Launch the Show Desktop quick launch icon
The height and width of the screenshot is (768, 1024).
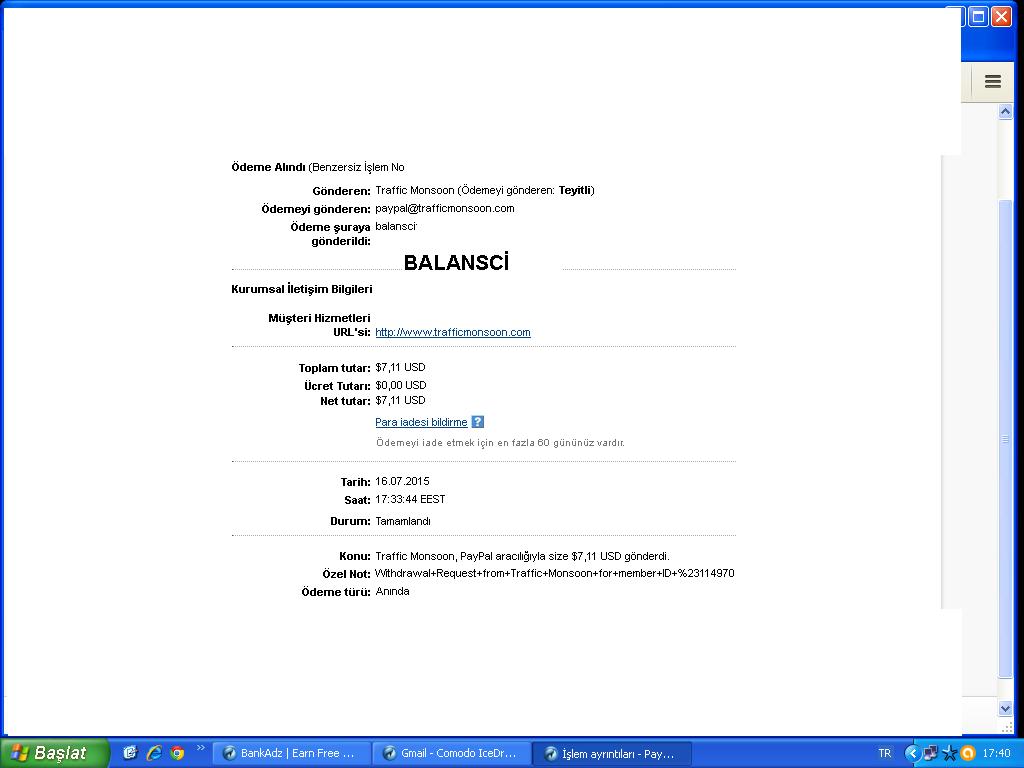pos(130,753)
